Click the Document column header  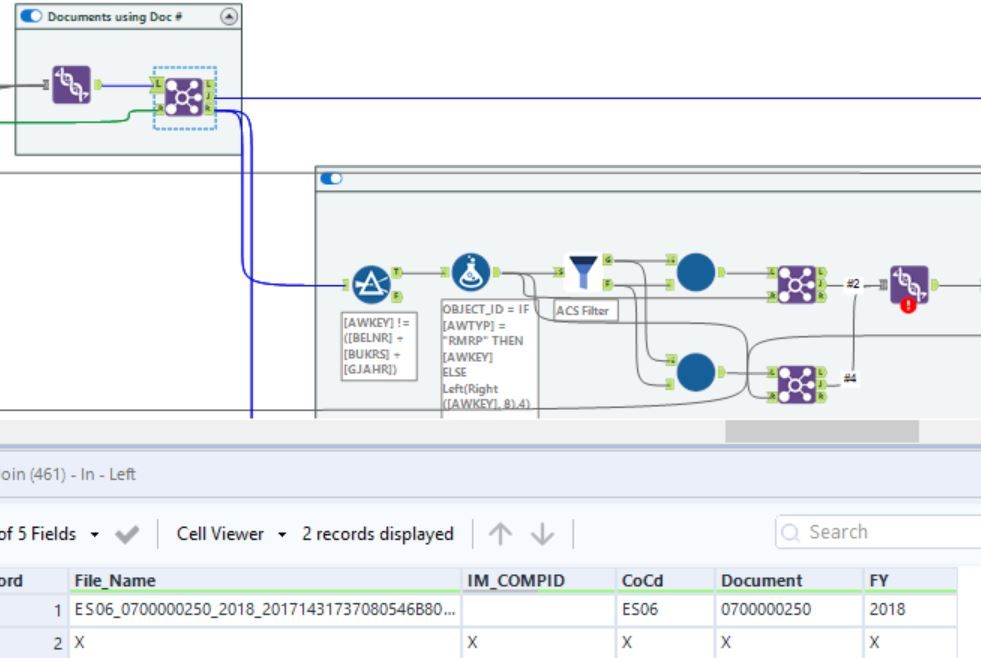pos(789,580)
